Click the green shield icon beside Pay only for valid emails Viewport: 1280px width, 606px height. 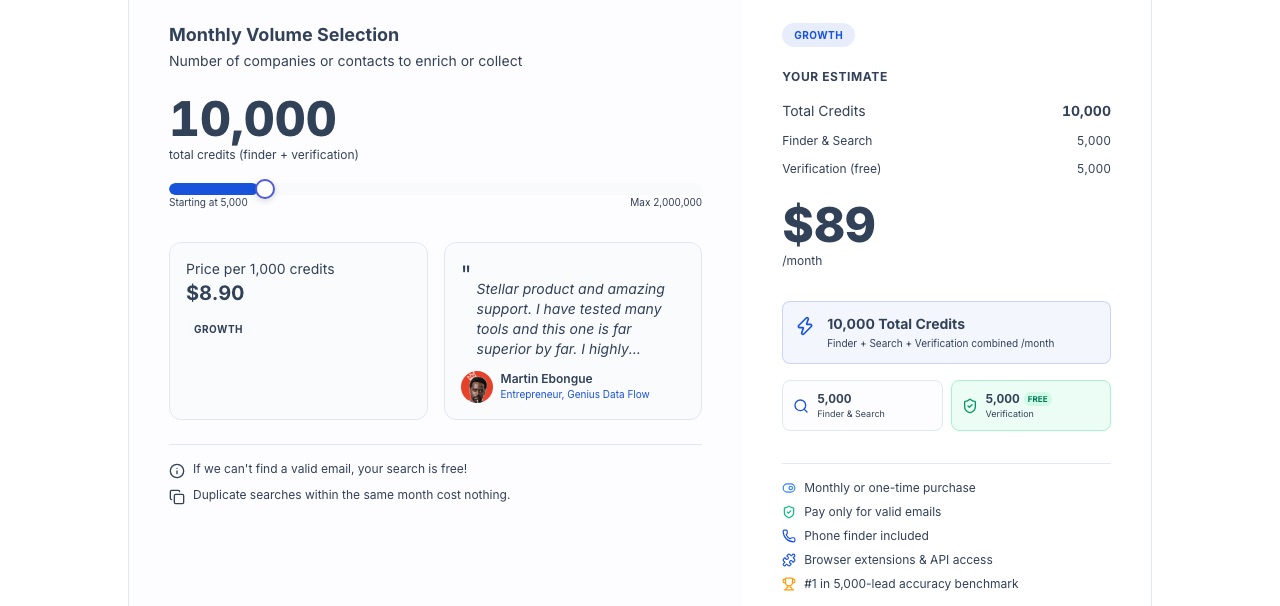point(789,512)
